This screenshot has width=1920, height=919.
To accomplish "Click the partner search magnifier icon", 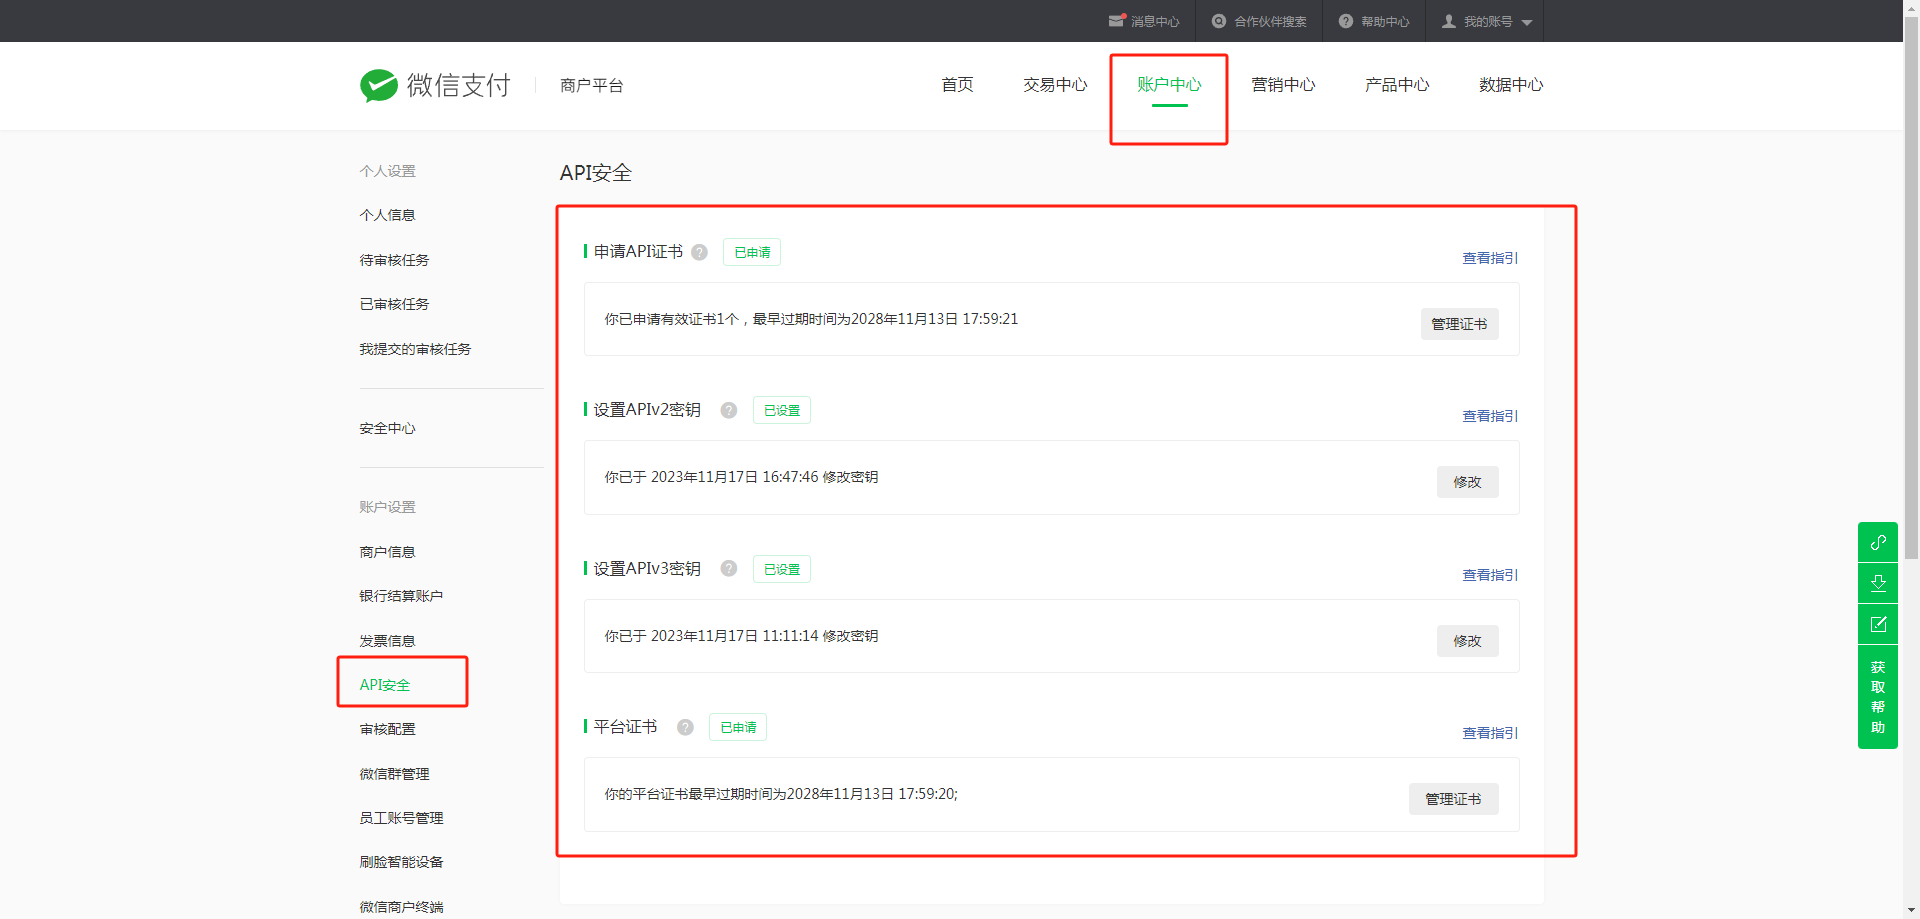I will click(1218, 21).
